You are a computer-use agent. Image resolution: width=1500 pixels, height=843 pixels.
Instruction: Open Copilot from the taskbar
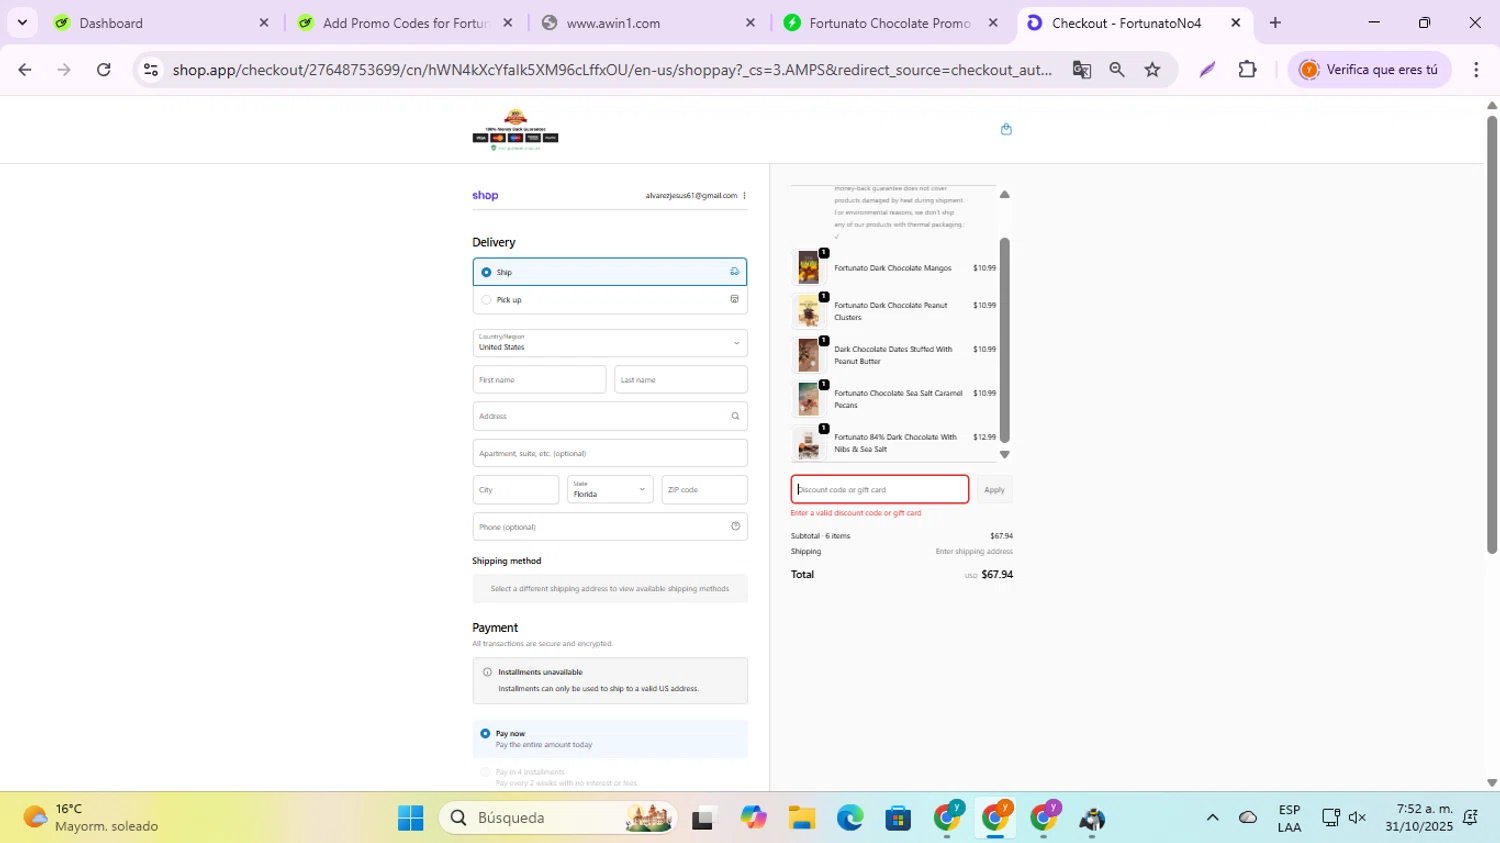coord(753,818)
